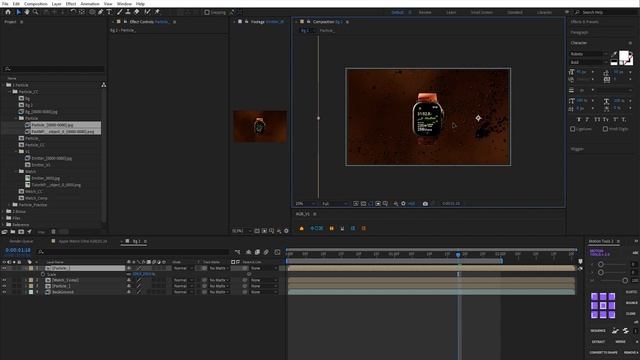Click the All Caps TT button
The image size is (640, 360).
click(x=597, y=120)
